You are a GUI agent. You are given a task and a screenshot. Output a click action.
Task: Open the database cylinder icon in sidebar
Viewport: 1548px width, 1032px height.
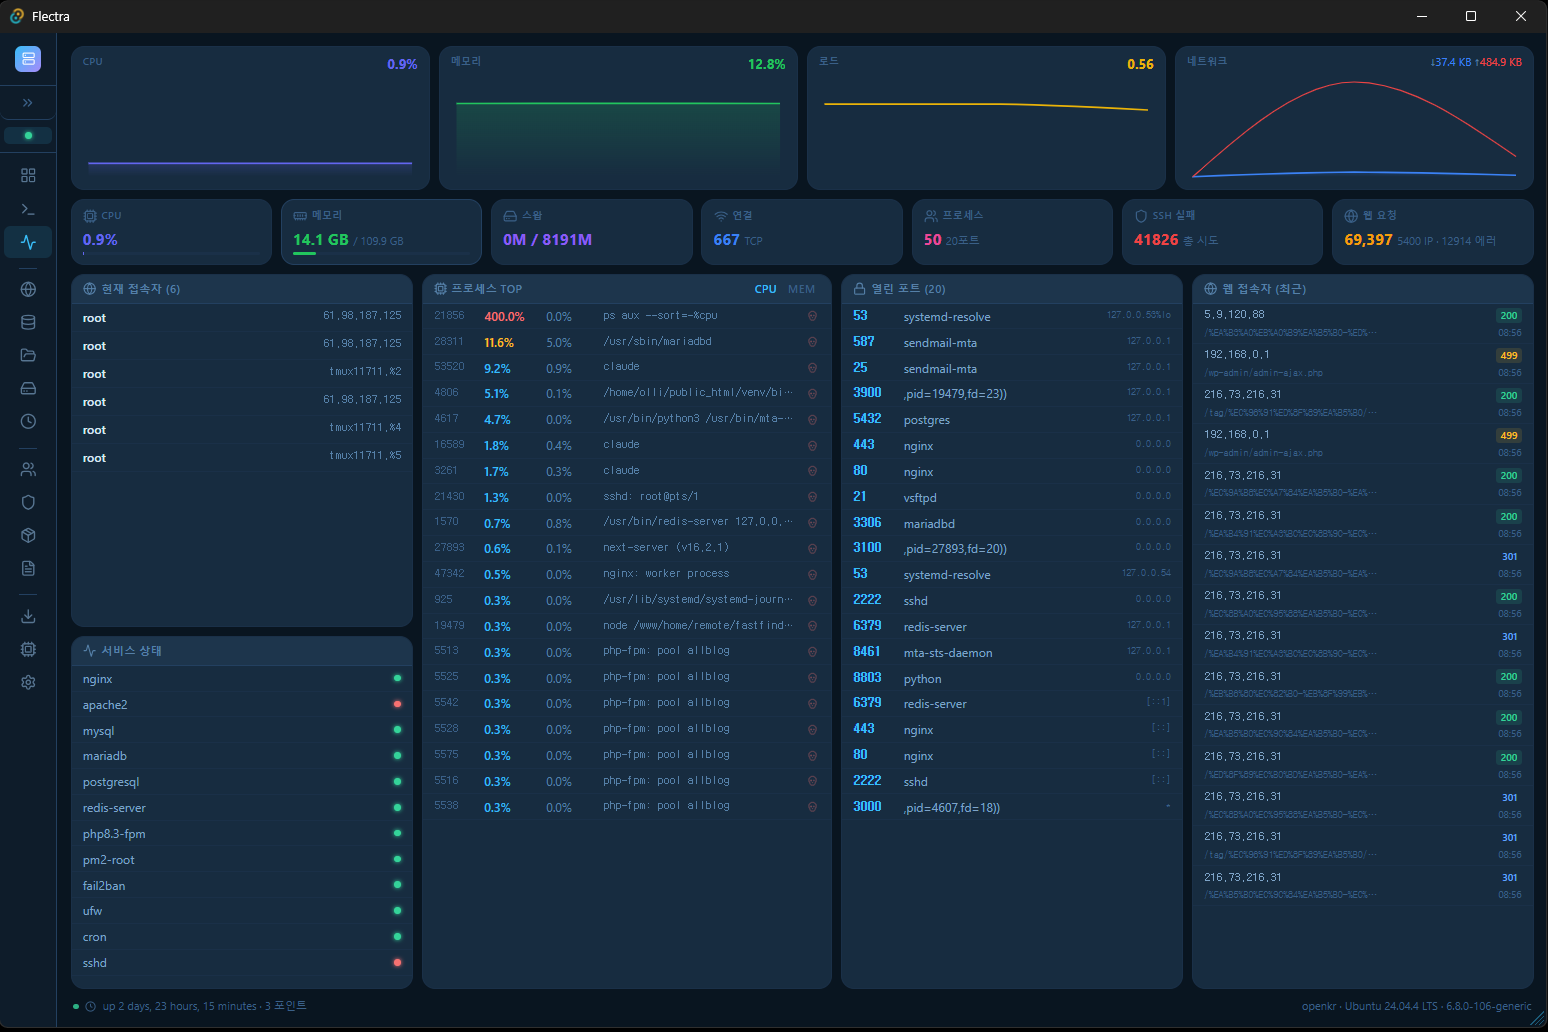pos(28,322)
